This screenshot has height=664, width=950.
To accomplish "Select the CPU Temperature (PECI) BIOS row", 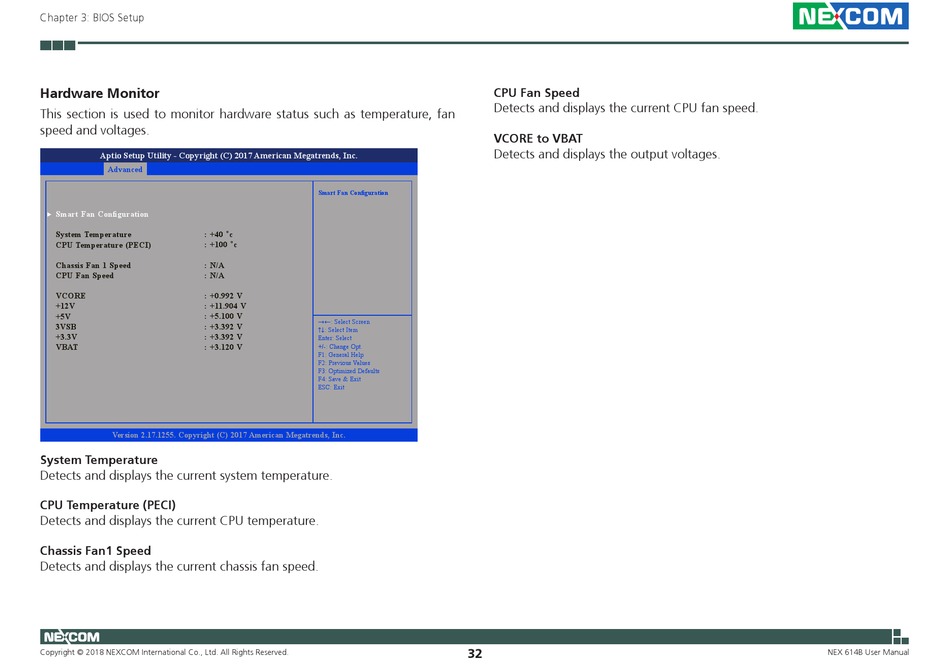I will coord(146,245).
